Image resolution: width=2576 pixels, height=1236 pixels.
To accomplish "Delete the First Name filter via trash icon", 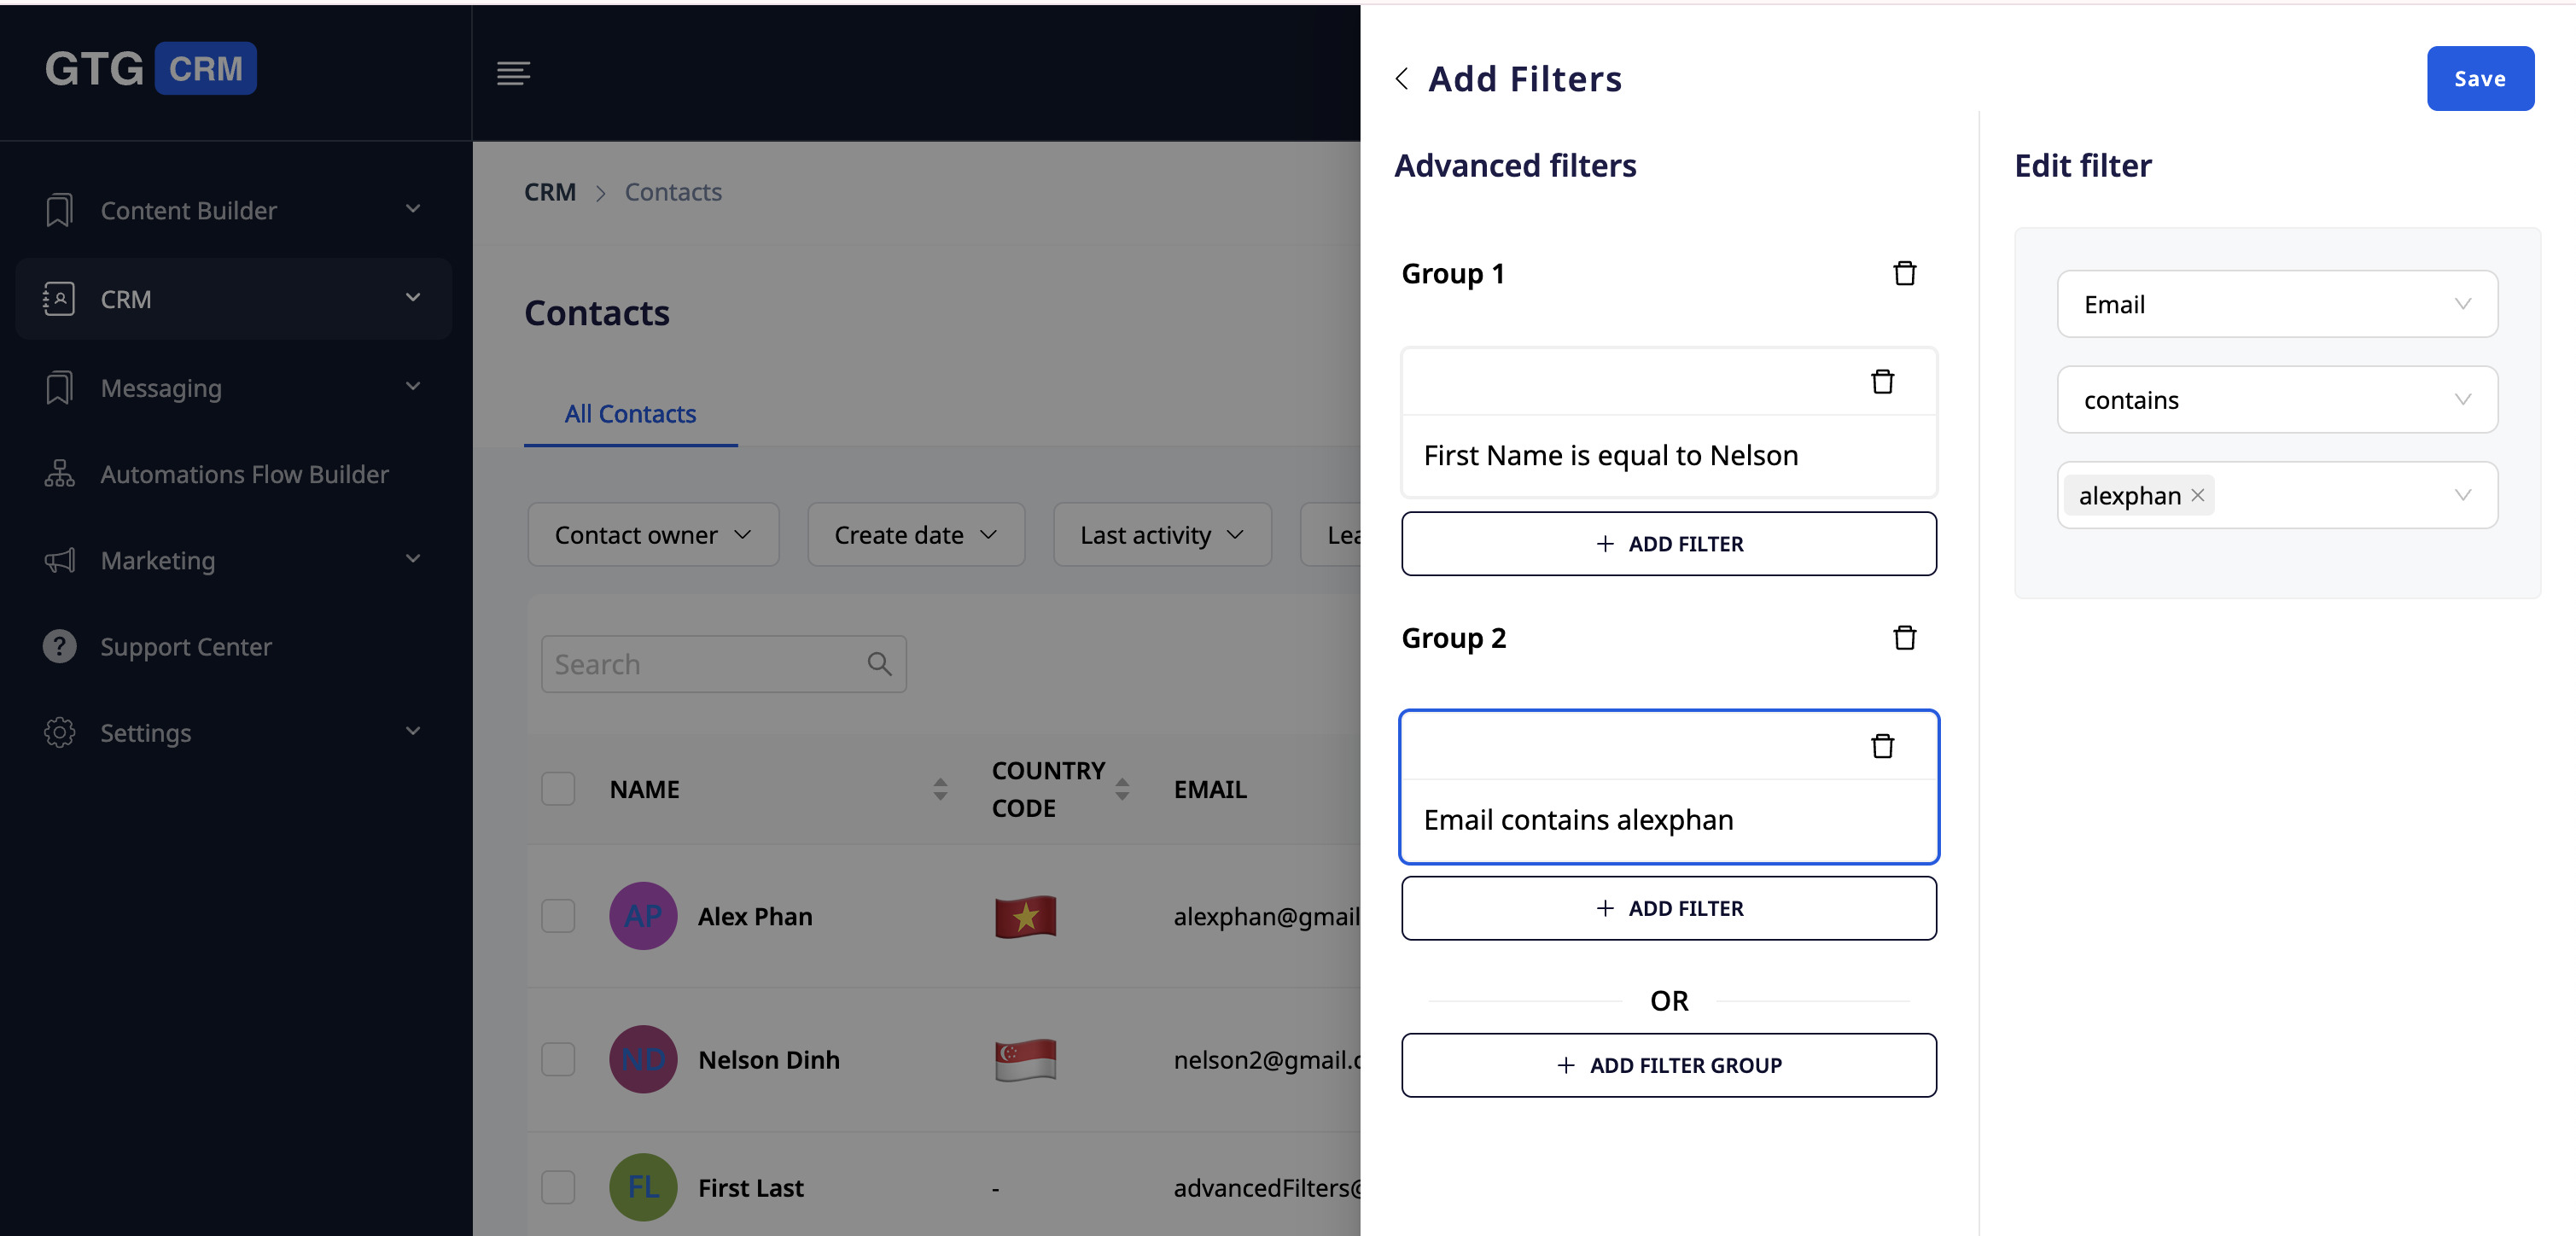I will coord(1882,381).
